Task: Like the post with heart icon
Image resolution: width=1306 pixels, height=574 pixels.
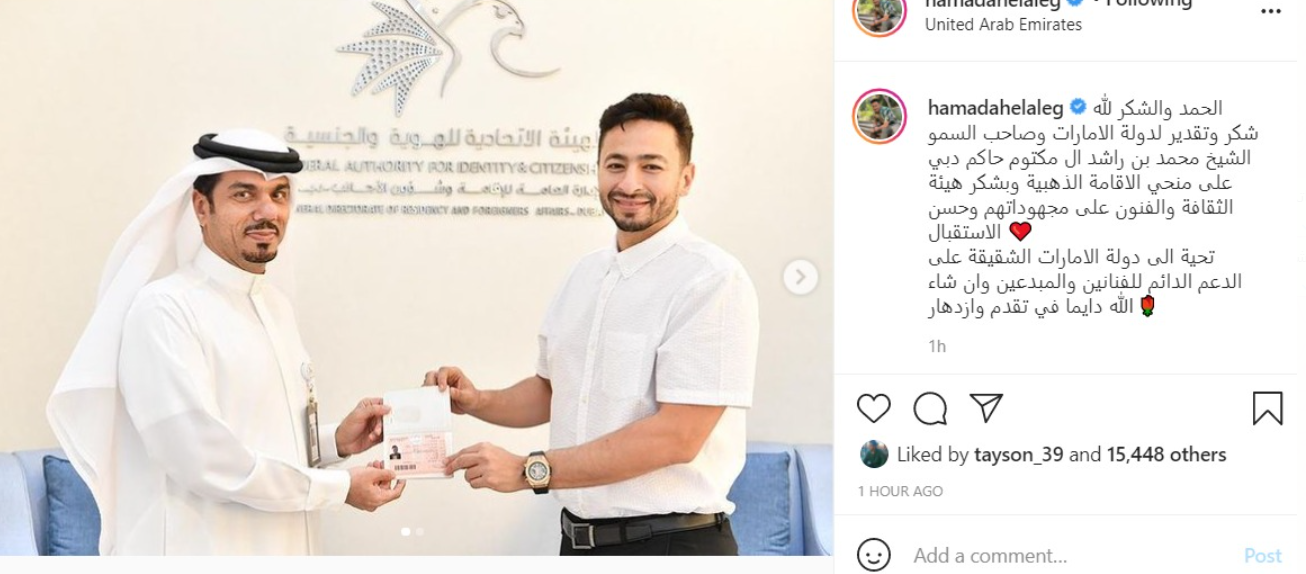Action: coord(874,408)
